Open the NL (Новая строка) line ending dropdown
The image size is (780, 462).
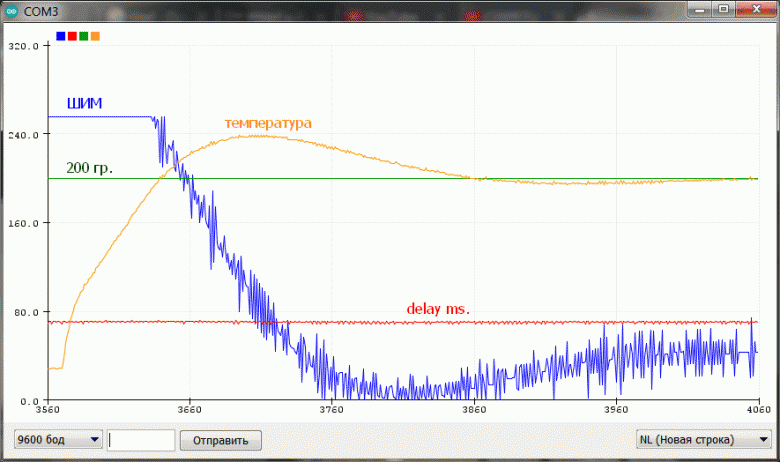705,440
